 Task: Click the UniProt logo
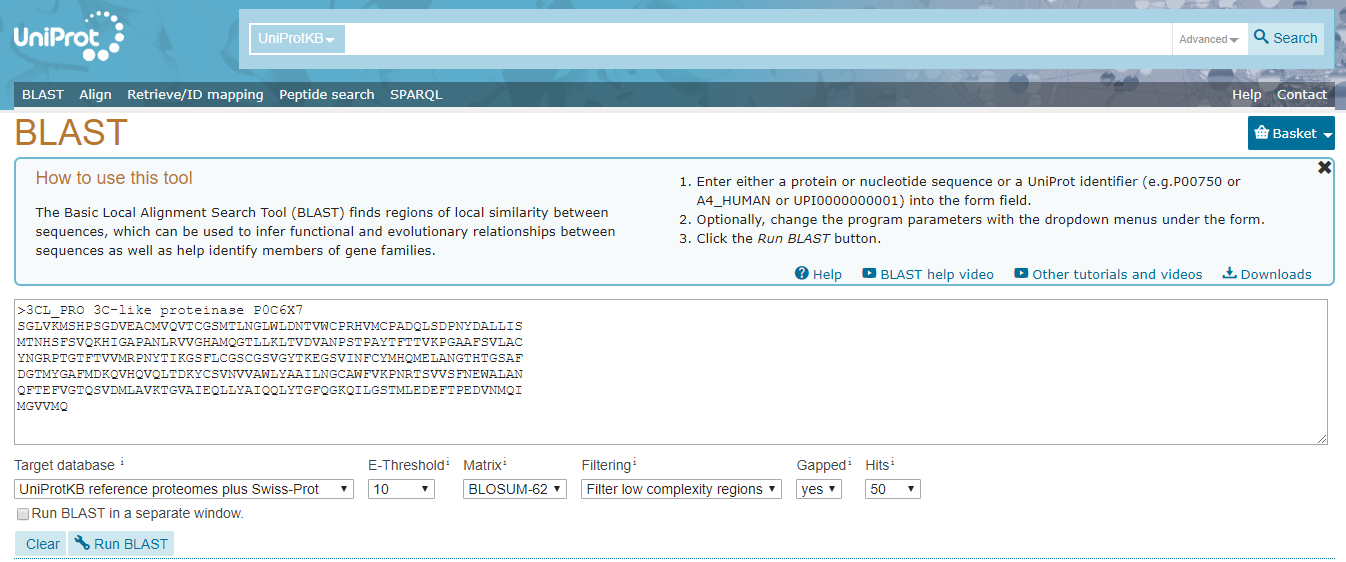pos(69,37)
